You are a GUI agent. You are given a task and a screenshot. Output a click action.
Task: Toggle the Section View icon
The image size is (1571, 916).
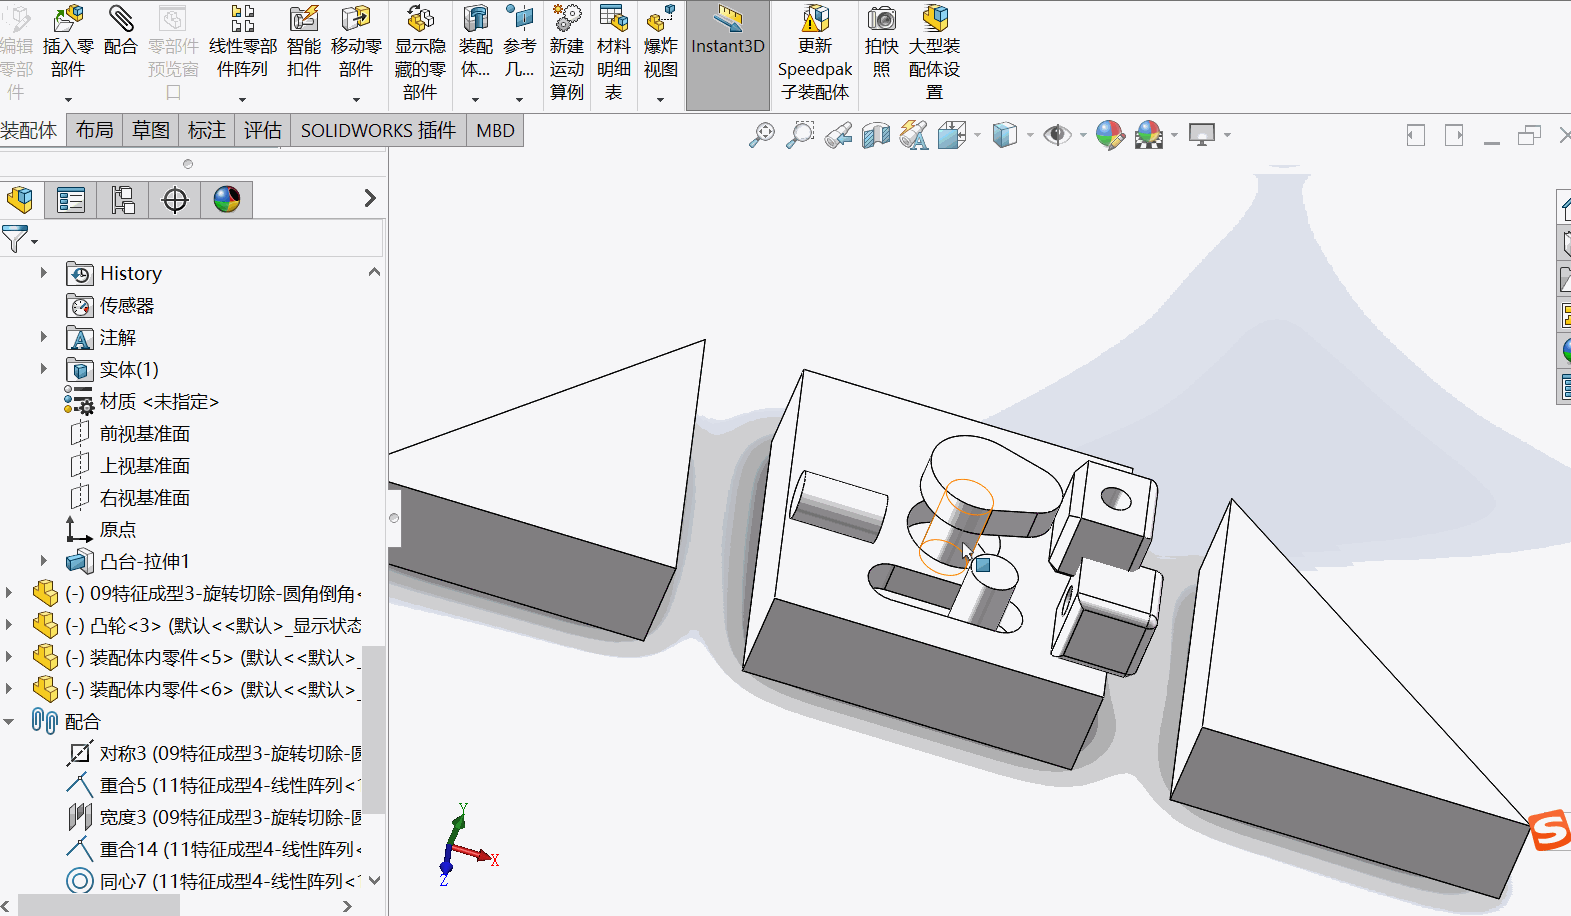pos(876,134)
